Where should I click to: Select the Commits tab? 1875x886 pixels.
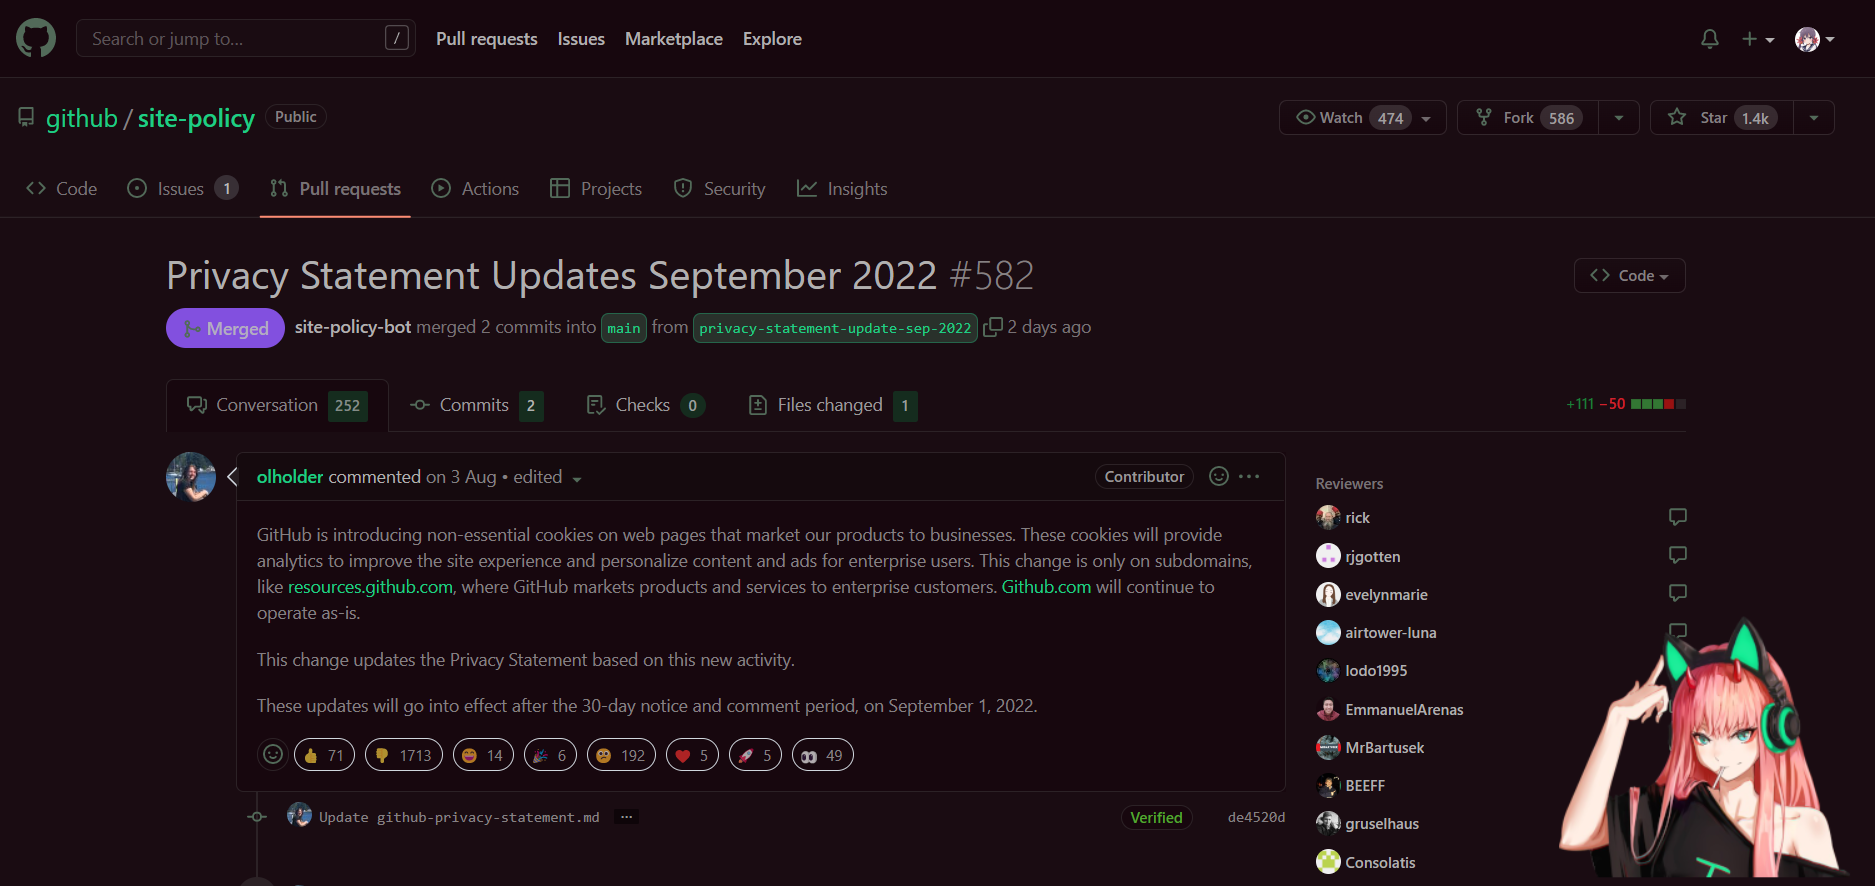[476, 405]
